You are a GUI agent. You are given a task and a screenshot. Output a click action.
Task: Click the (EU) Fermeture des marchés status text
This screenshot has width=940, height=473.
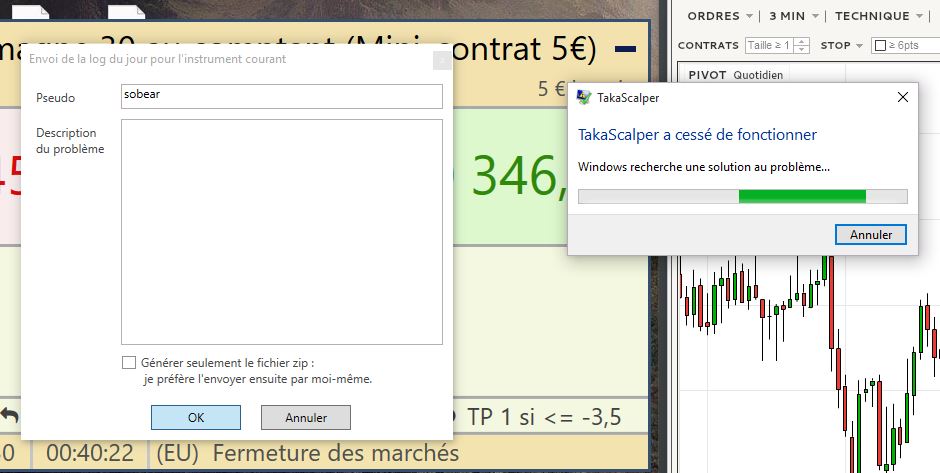pyautogui.click(x=308, y=453)
